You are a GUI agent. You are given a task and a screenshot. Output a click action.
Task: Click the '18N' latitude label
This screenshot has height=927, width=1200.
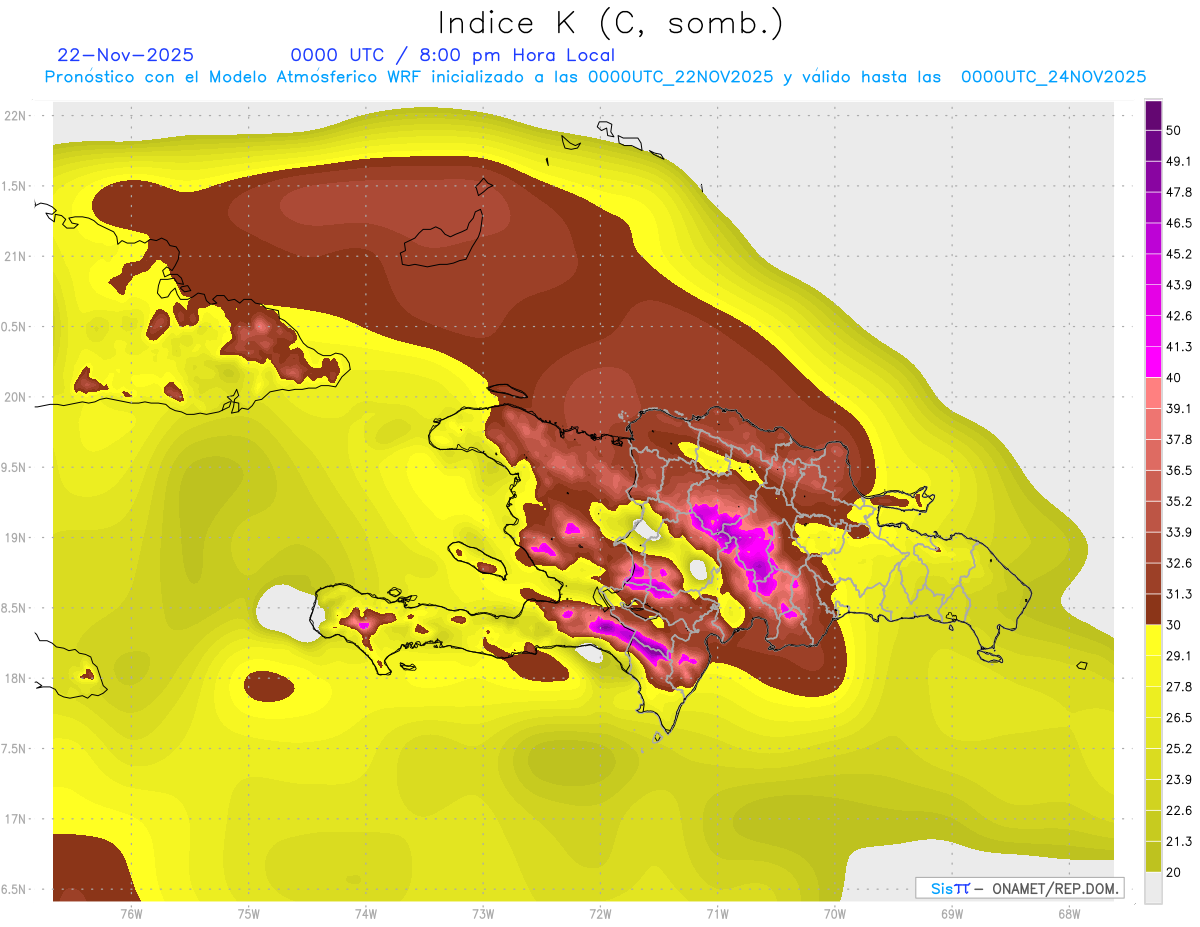click(x=17, y=678)
